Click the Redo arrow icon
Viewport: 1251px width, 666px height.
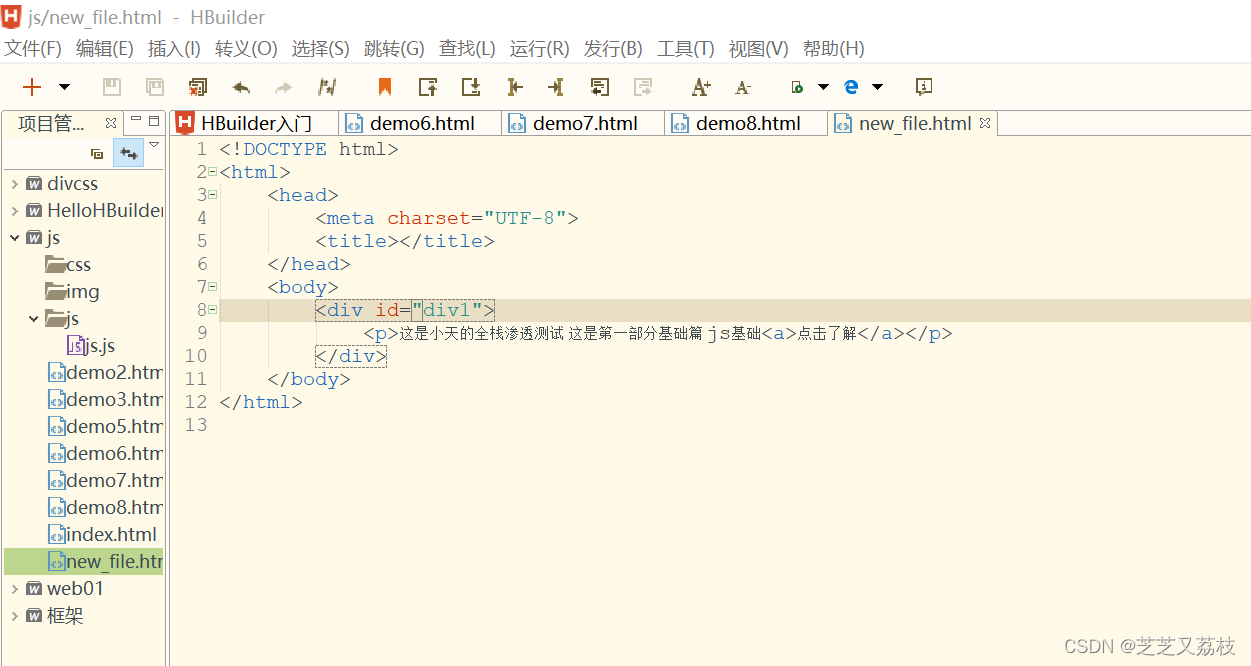[x=283, y=87]
